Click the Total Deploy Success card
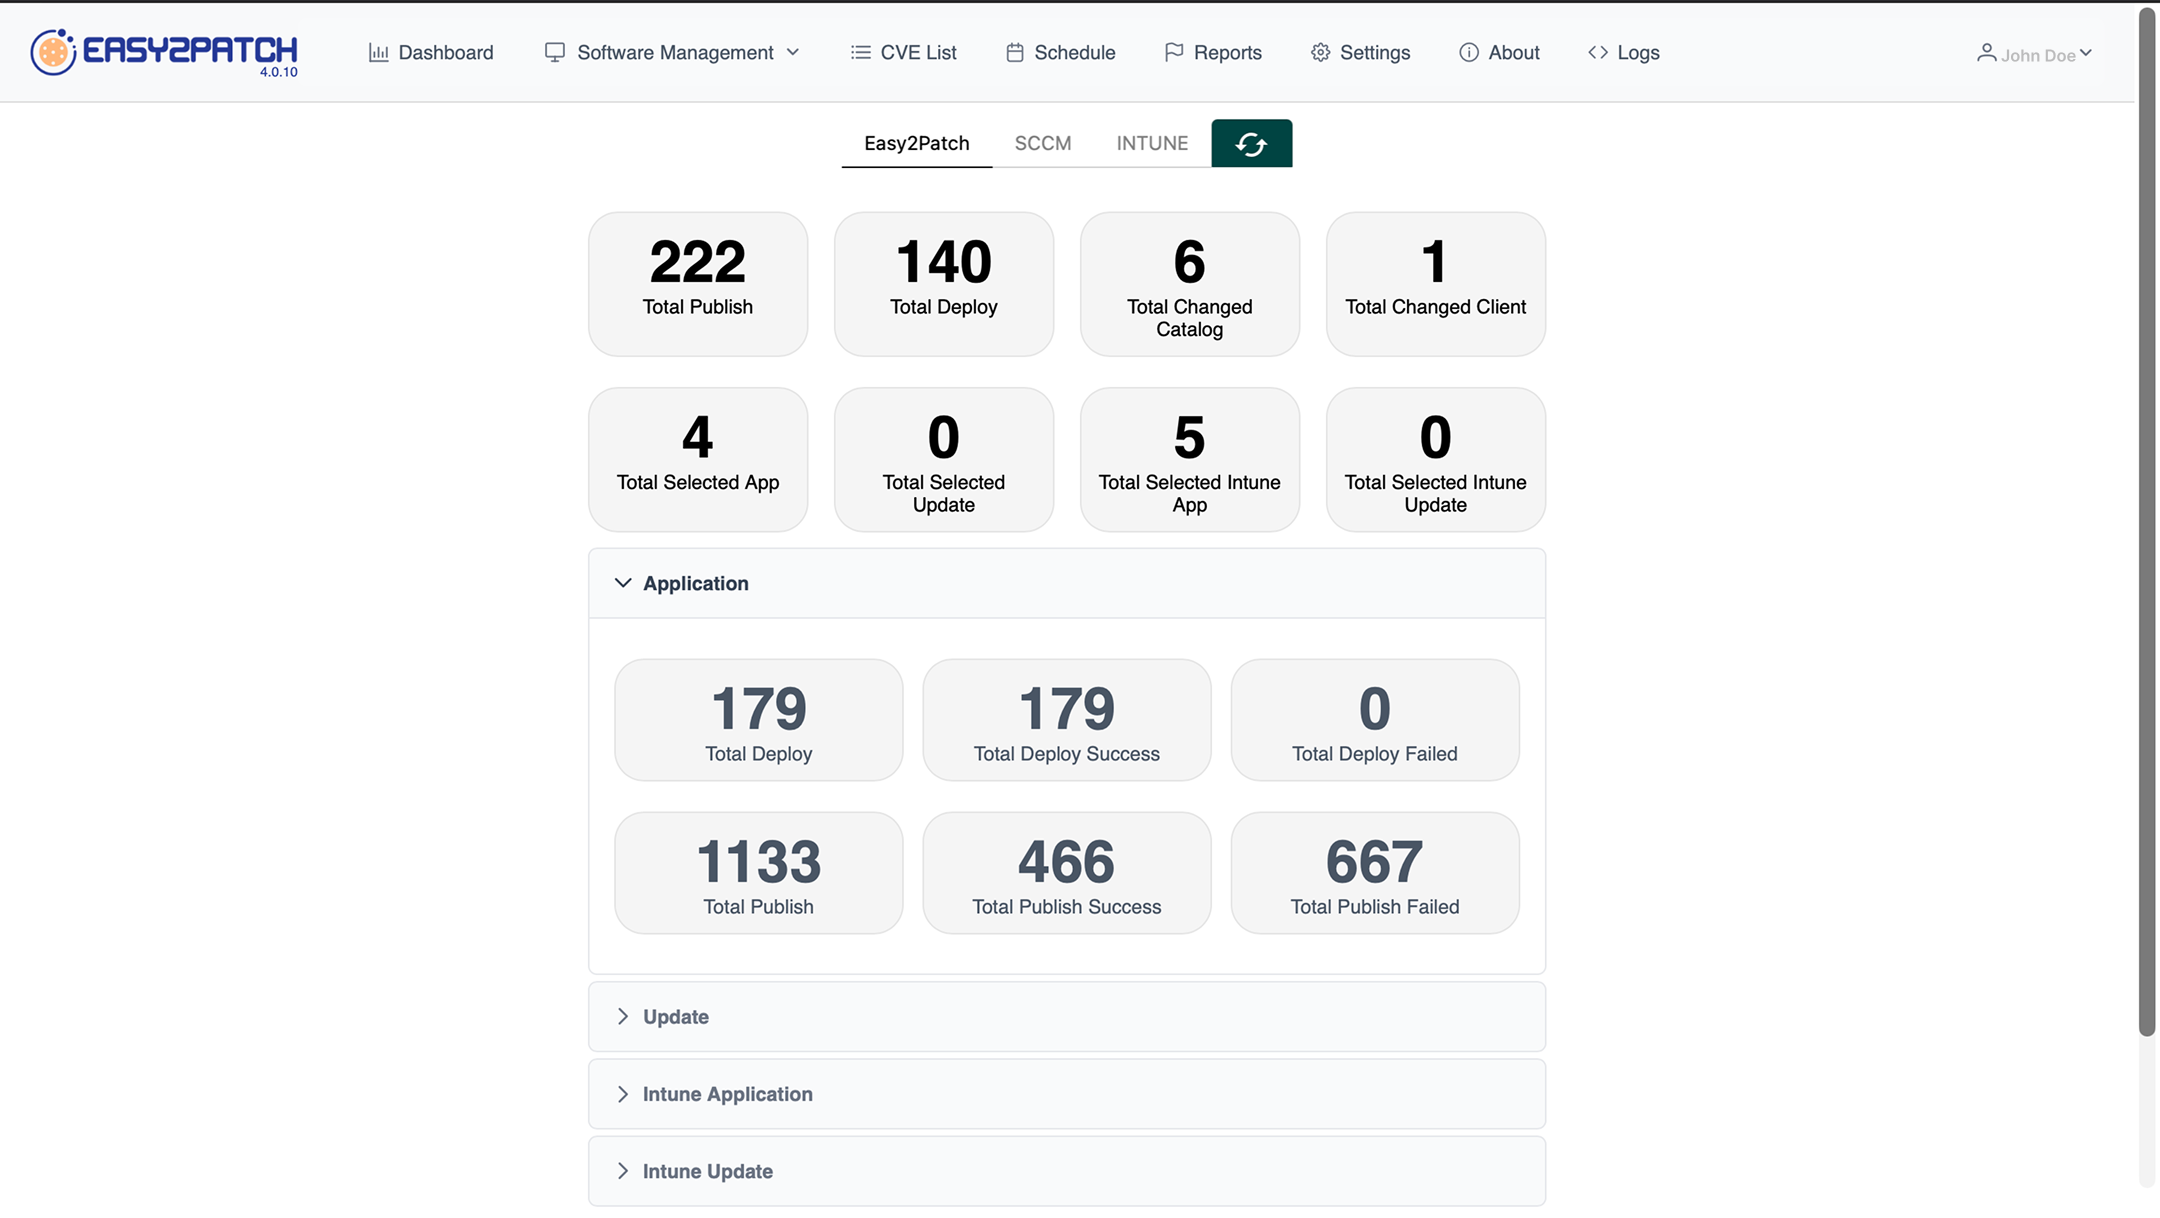 coord(1067,720)
